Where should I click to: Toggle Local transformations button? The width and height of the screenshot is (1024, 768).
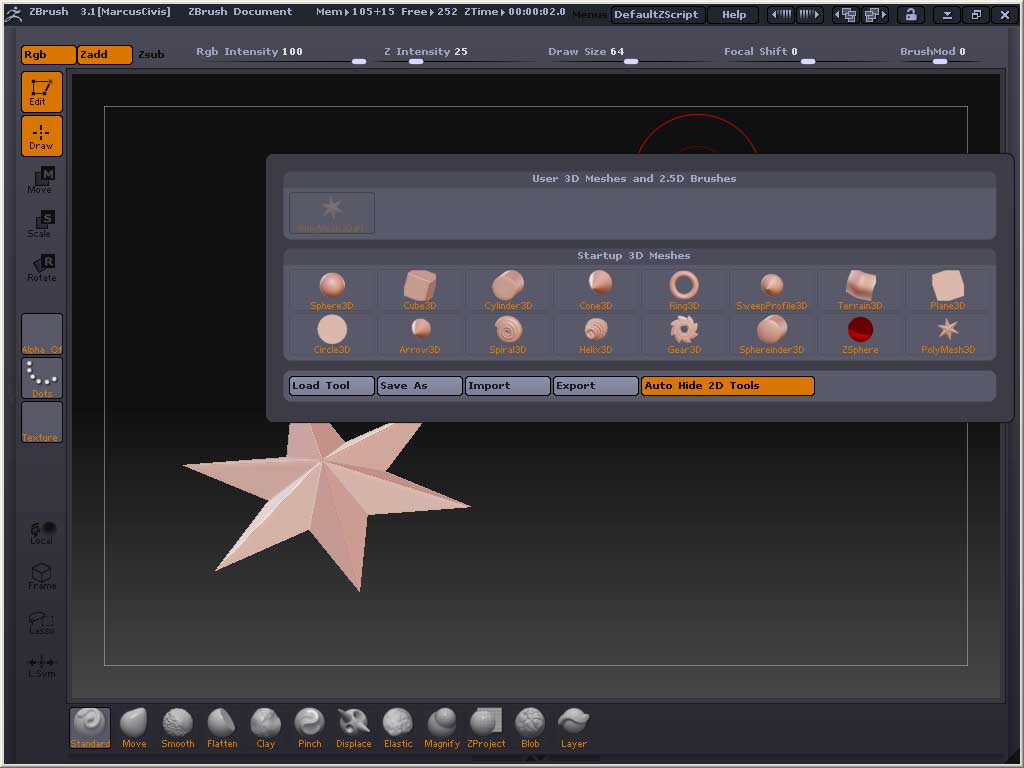(42, 533)
